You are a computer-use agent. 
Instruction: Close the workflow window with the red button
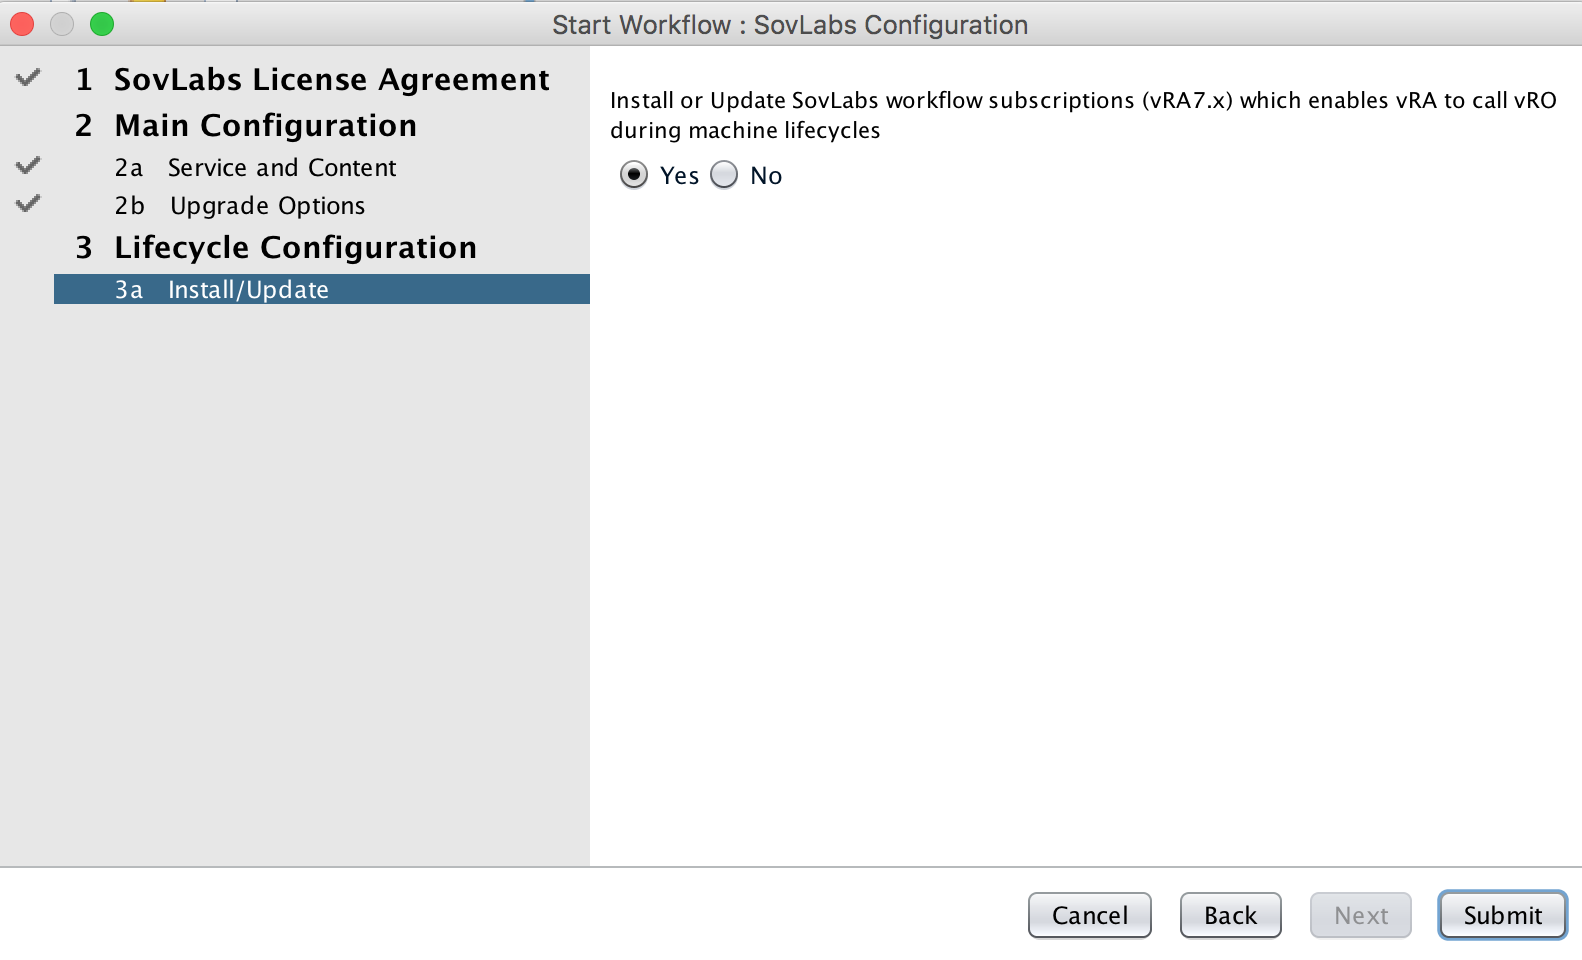[x=22, y=24]
